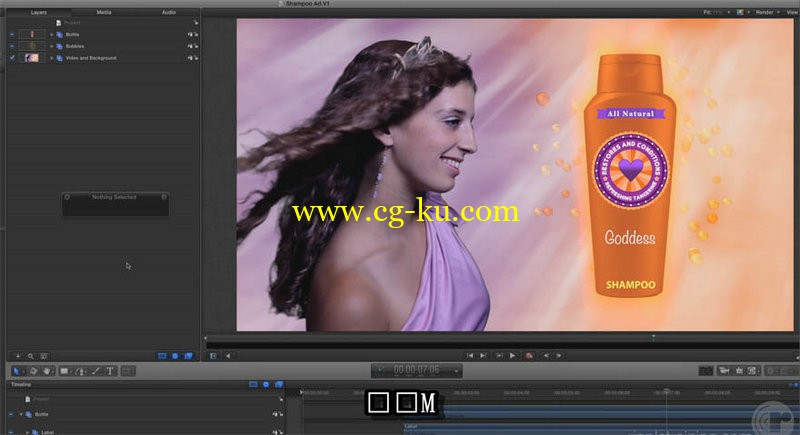Step to previous frame
The image size is (800, 435).
tap(546, 355)
